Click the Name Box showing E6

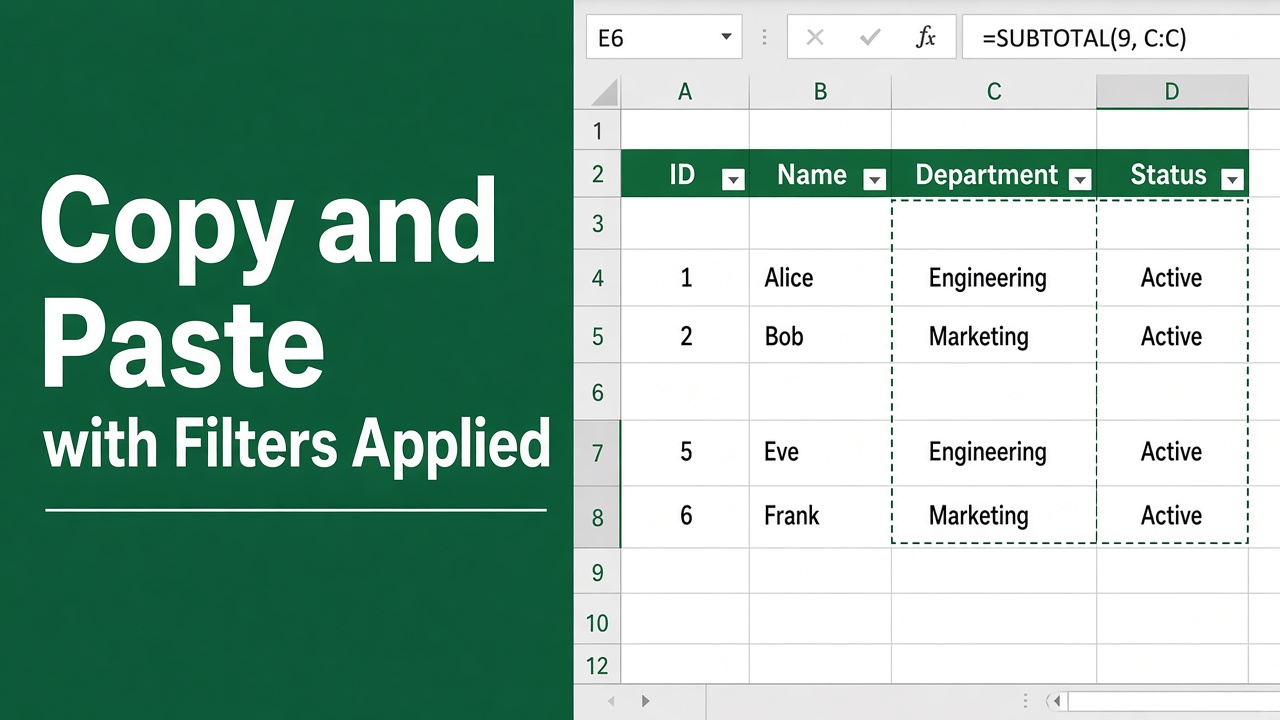[x=664, y=38]
